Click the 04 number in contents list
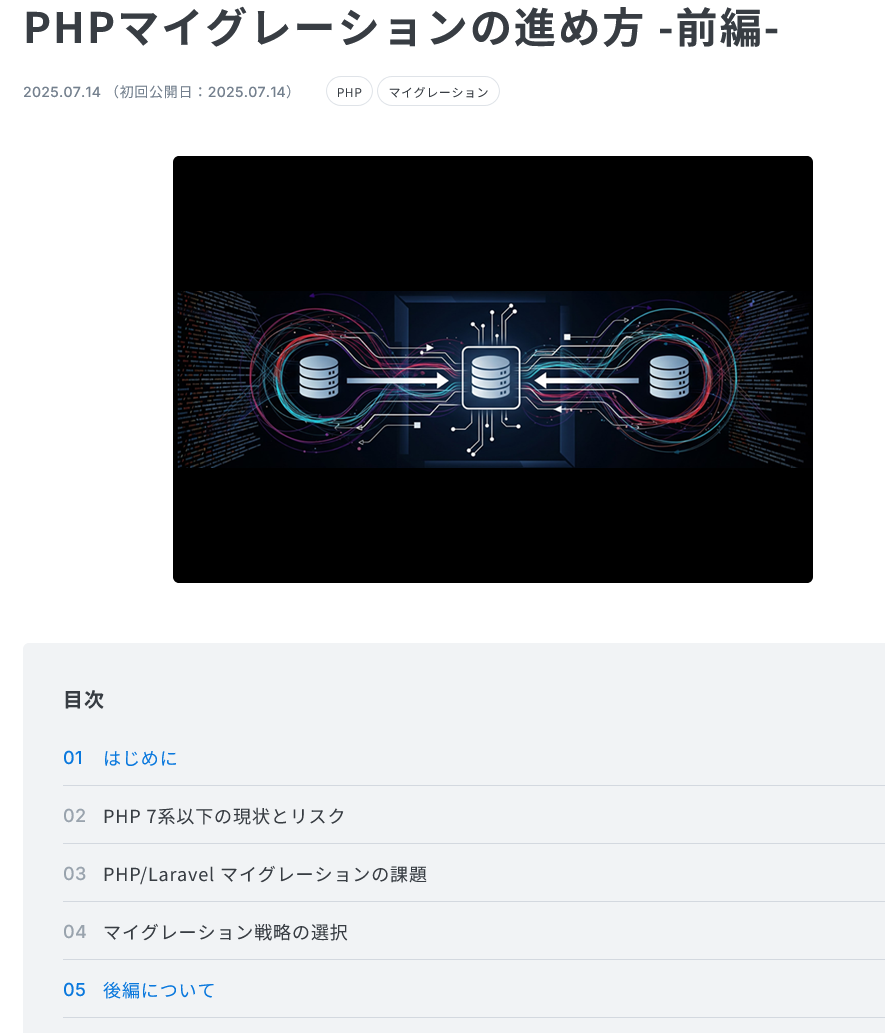The height and width of the screenshot is (1033, 885). click(x=74, y=932)
